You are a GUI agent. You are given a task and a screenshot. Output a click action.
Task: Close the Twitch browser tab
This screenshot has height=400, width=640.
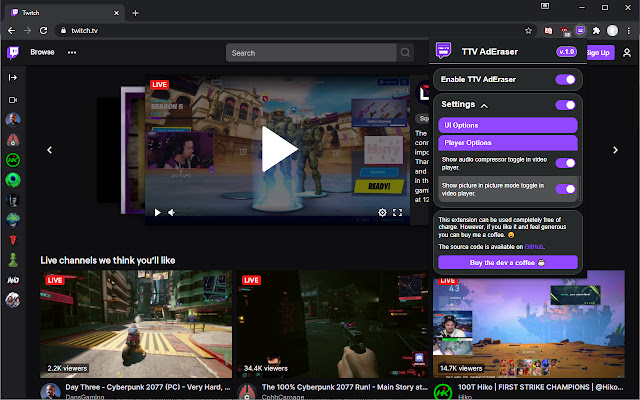point(116,13)
